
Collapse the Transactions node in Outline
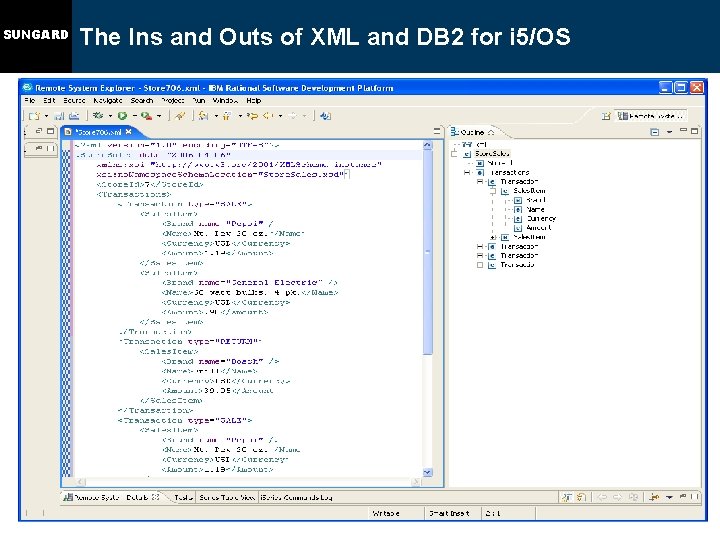click(467, 173)
